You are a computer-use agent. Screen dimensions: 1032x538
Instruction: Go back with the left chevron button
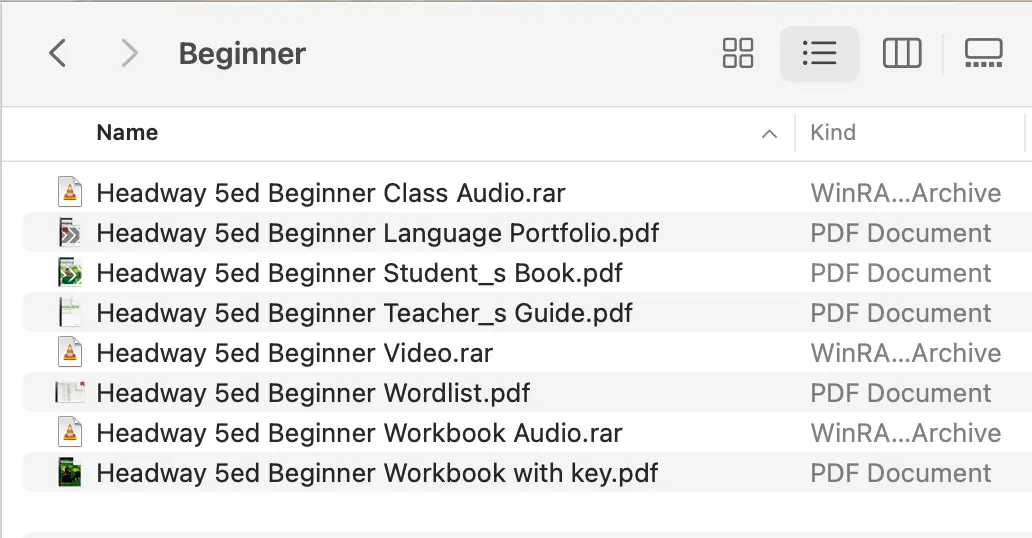point(58,53)
